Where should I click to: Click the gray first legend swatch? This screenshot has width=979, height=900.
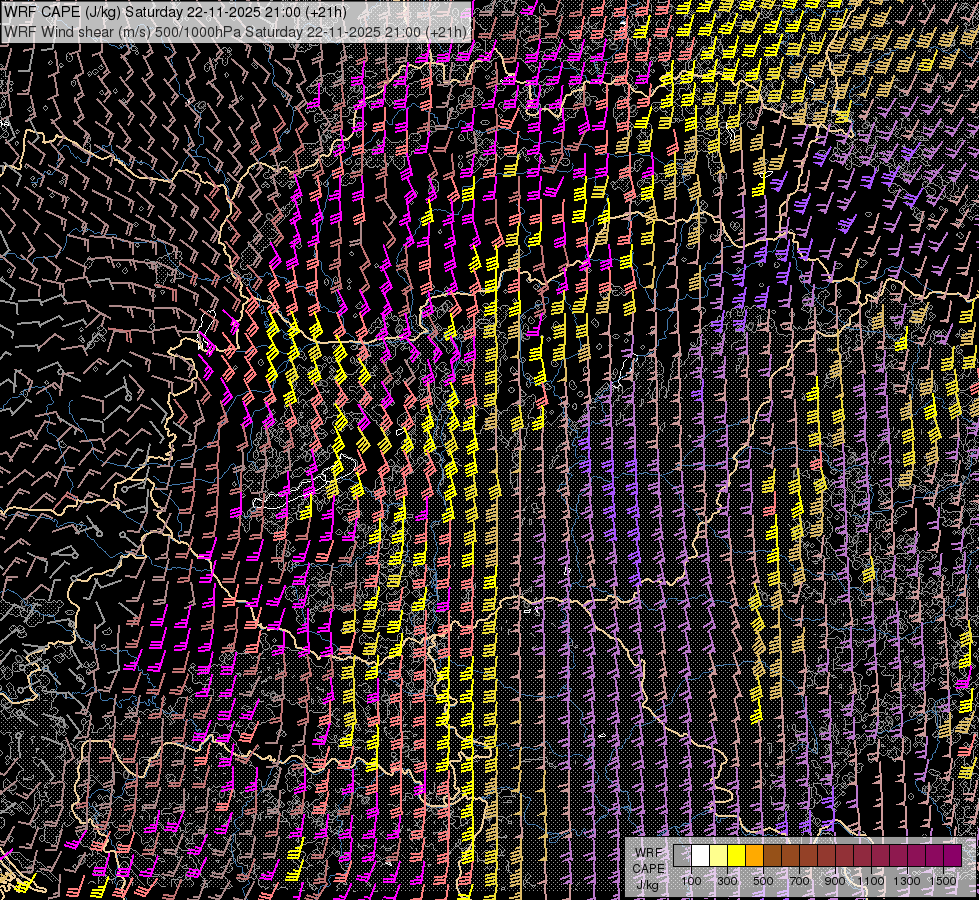683,855
